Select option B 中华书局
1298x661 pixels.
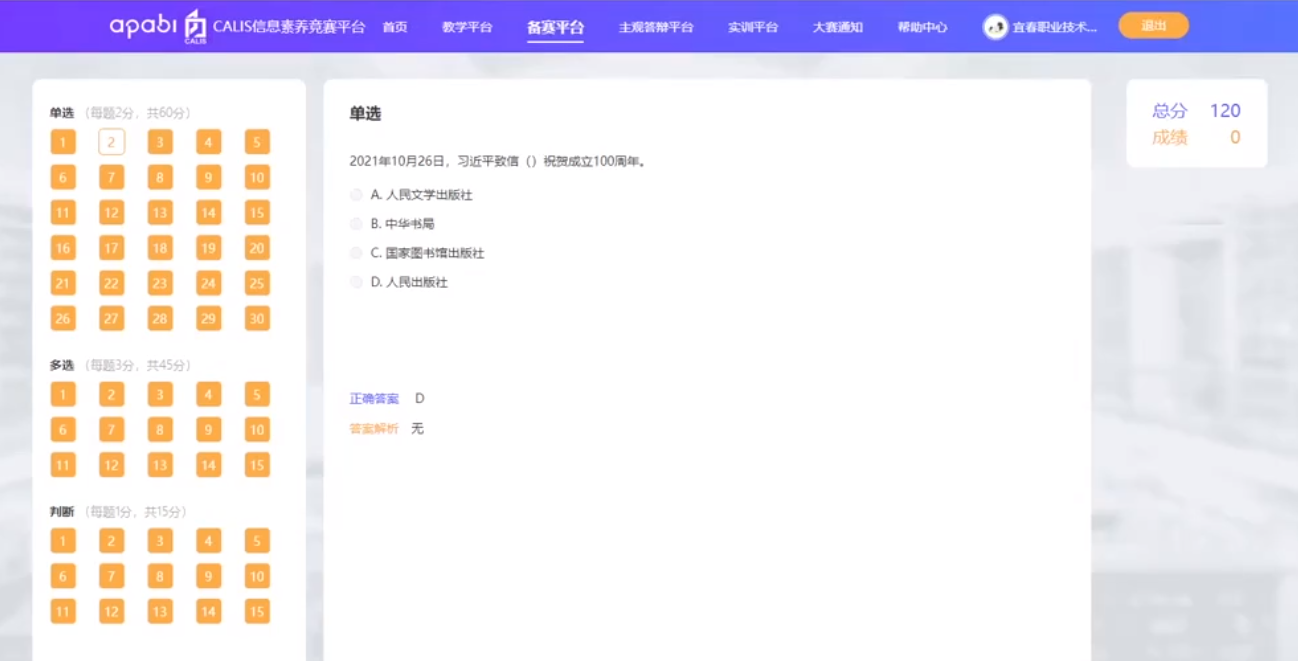pyautogui.click(x=392, y=224)
